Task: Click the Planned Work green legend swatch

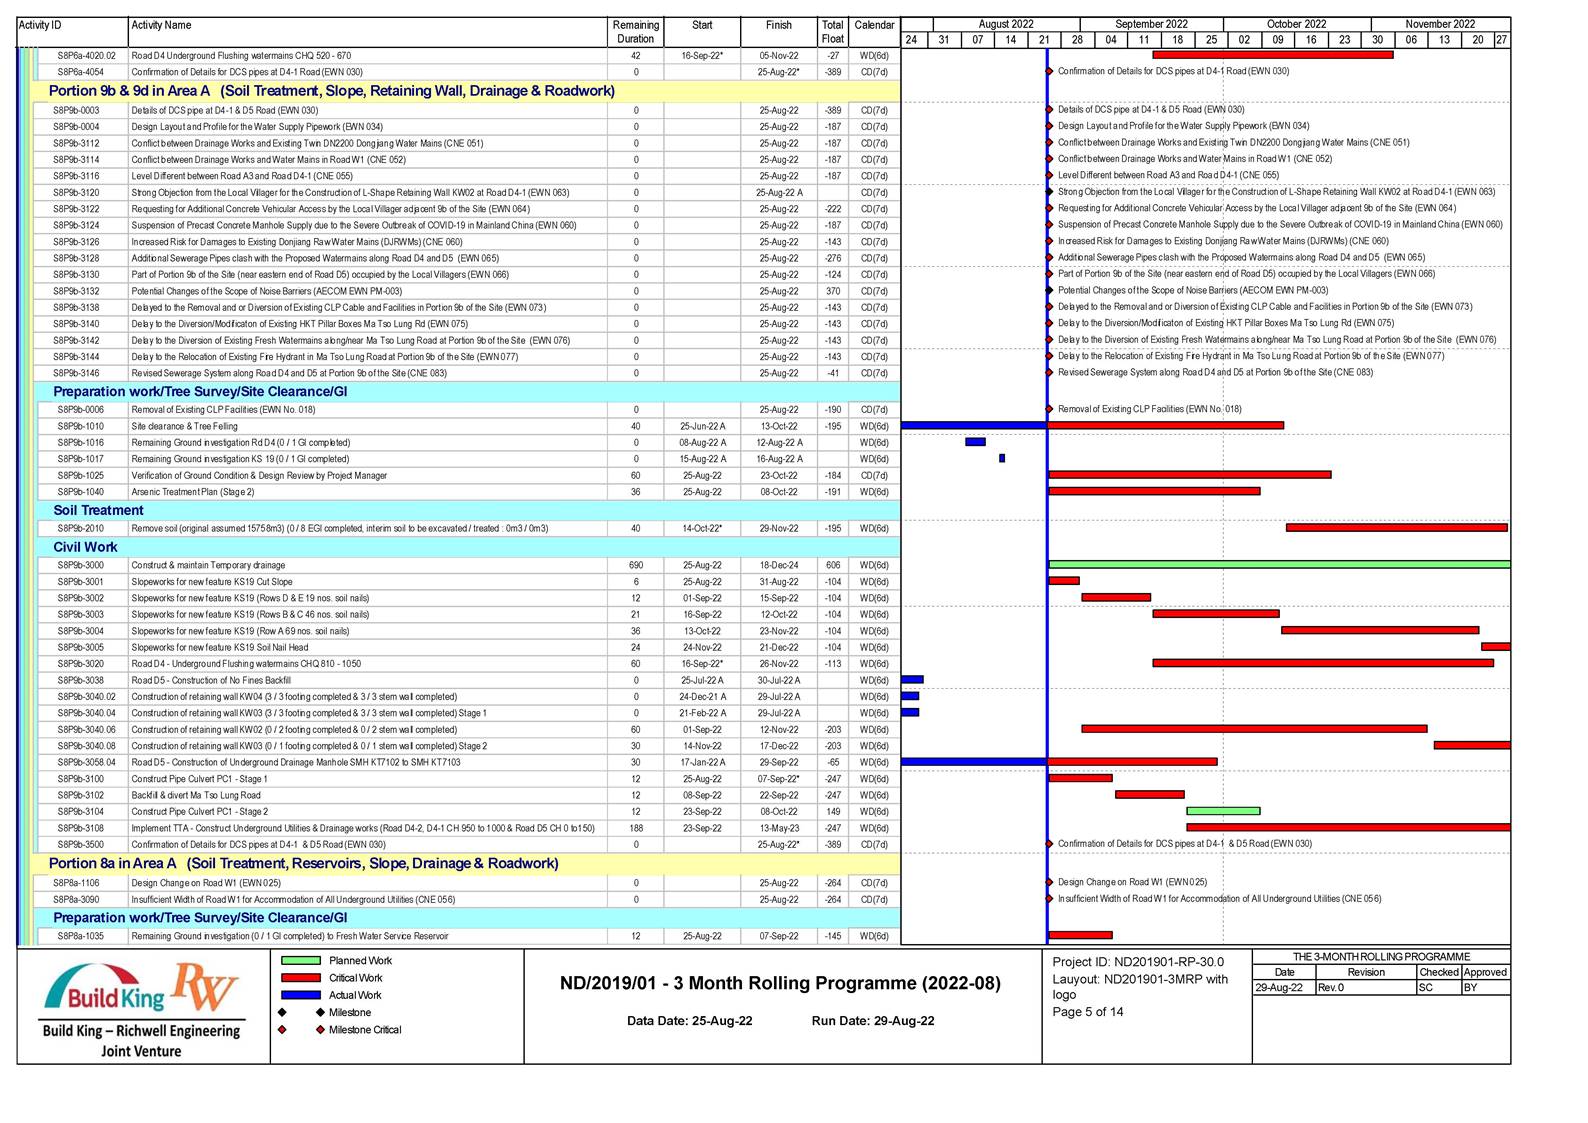Action: pyautogui.click(x=300, y=961)
